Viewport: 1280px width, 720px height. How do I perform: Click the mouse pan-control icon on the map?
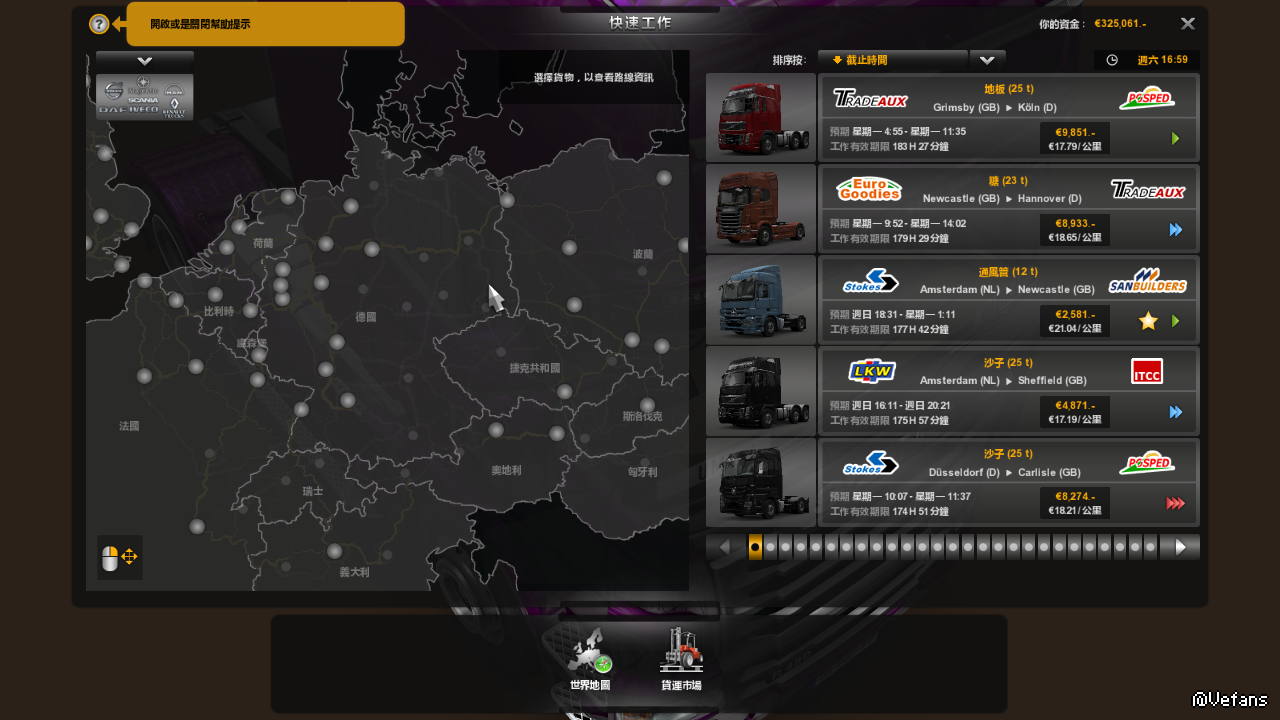(x=120, y=557)
